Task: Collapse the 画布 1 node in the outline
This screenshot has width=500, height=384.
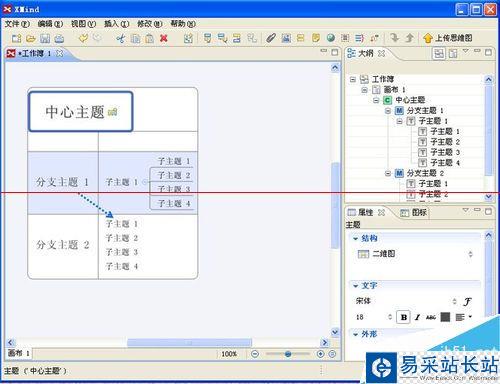Action: 365,90
